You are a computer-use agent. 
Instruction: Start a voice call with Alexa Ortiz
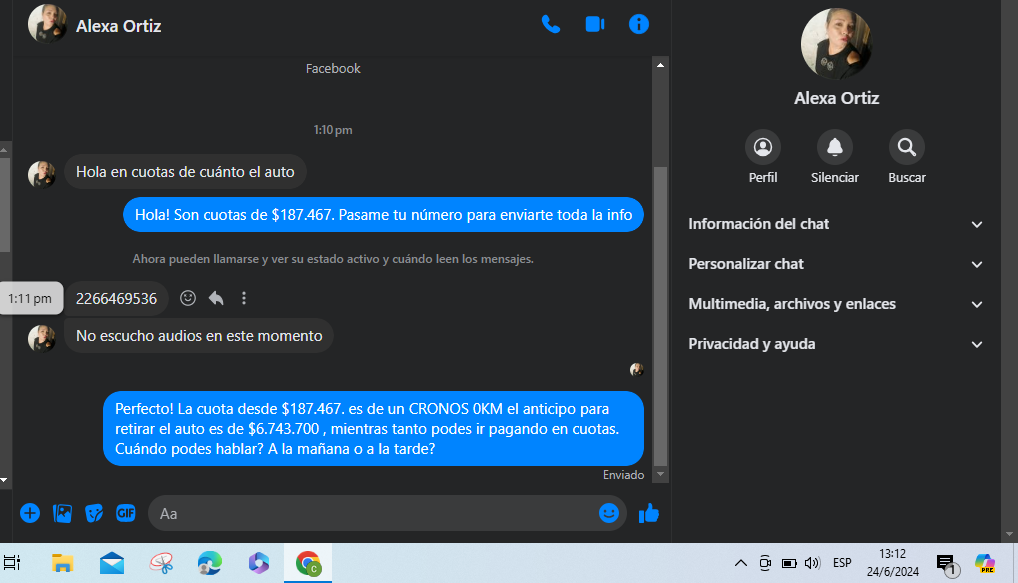click(551, 25)
